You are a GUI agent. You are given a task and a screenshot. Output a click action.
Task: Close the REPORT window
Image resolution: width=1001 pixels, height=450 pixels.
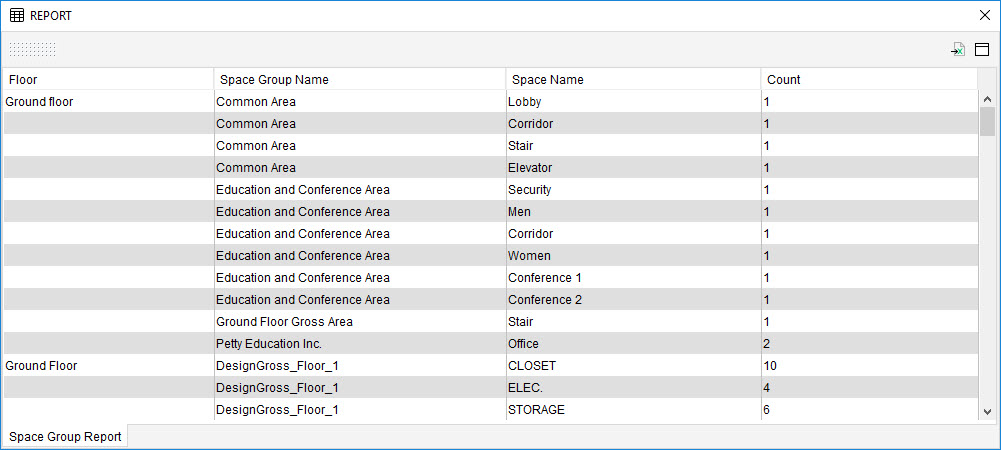coord(983,16)
